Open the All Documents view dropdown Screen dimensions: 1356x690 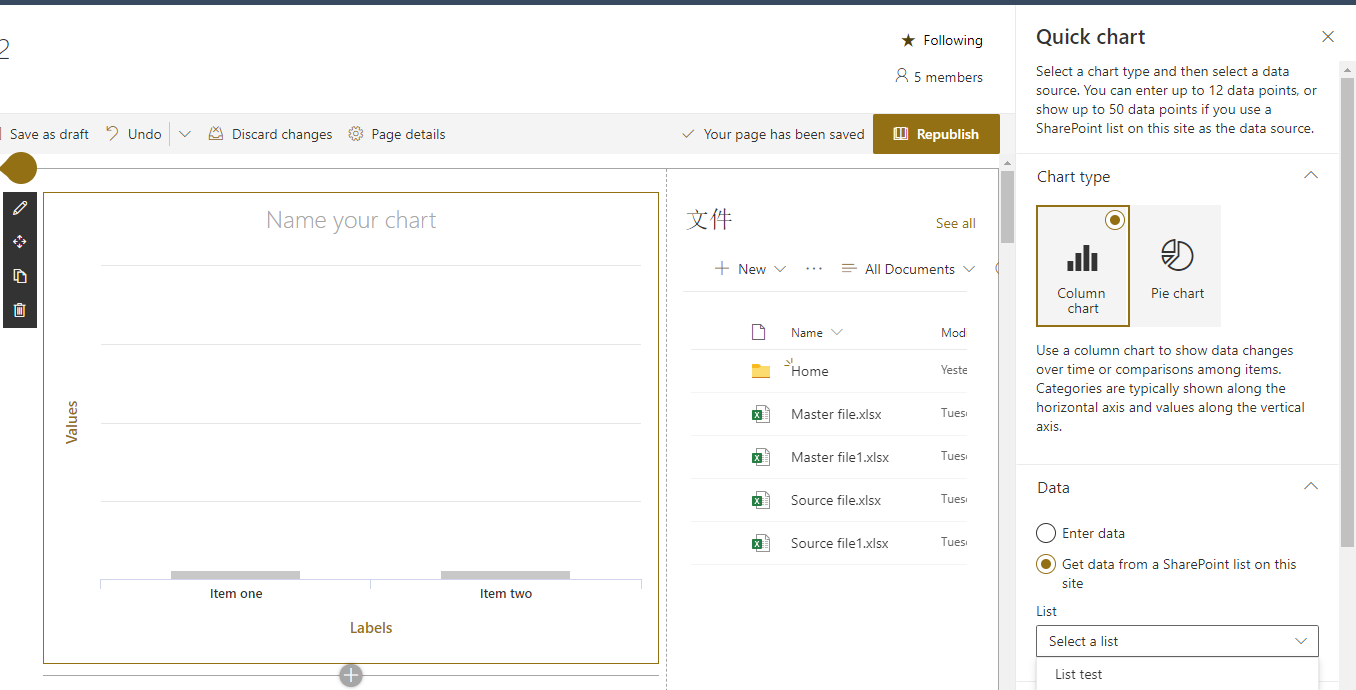[908, 269]
